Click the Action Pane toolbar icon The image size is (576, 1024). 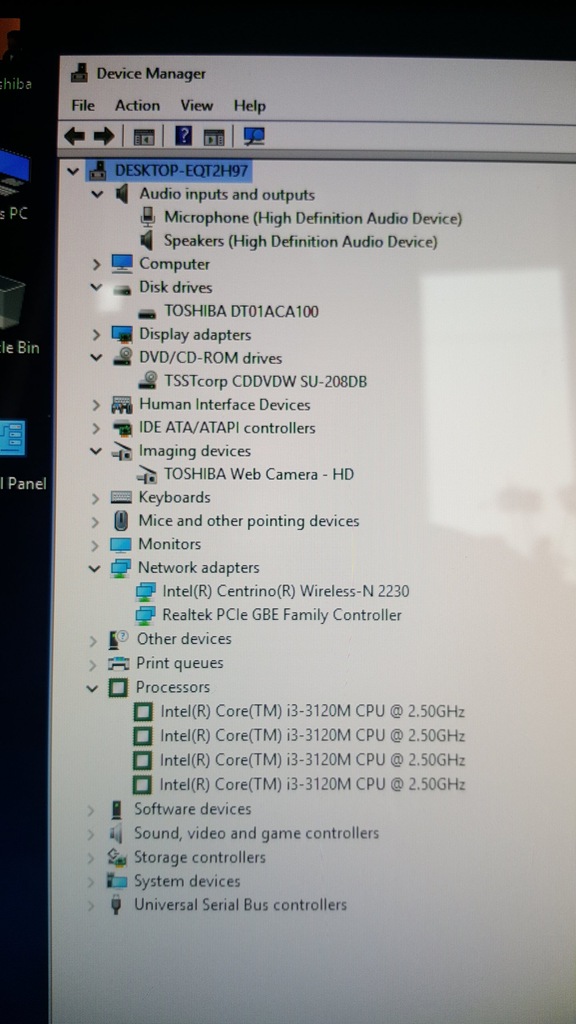(214, 136)
